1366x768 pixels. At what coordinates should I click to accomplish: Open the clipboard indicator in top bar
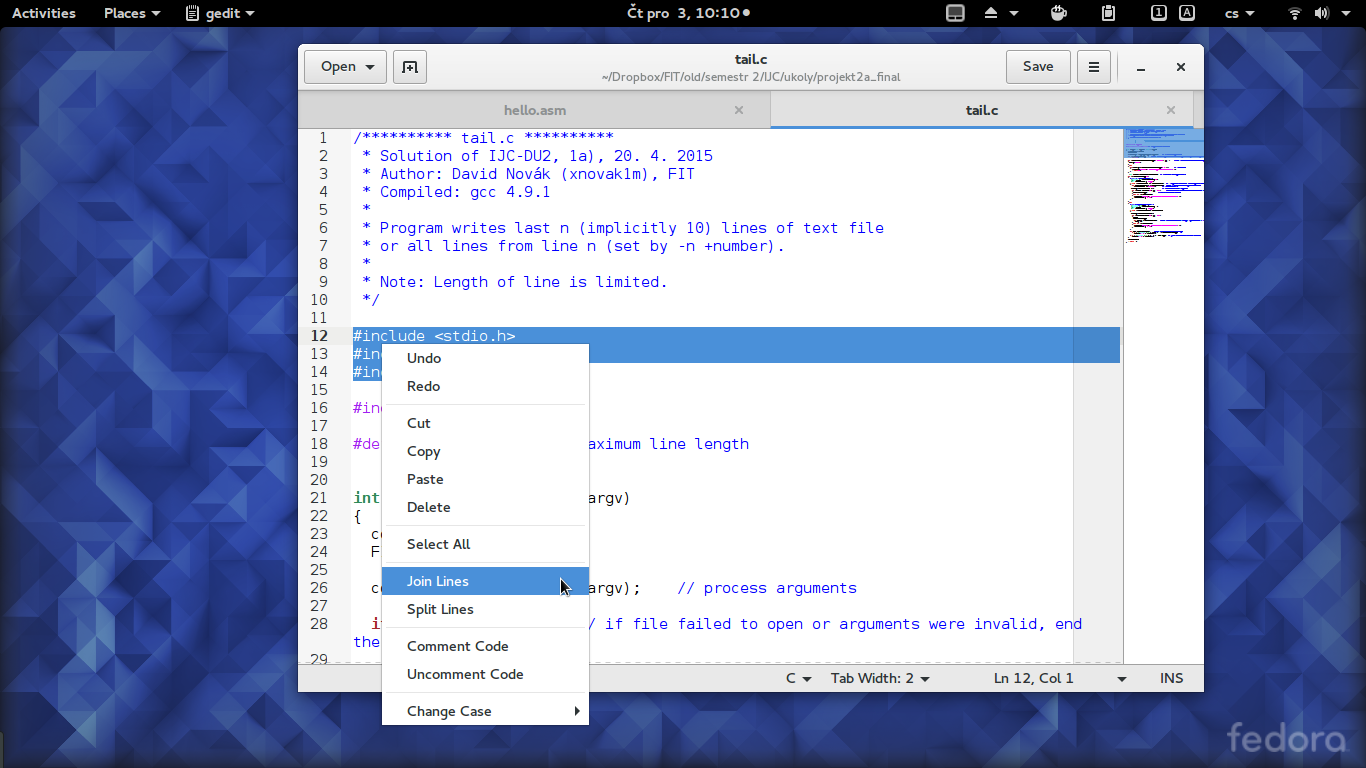[1108, 13]
